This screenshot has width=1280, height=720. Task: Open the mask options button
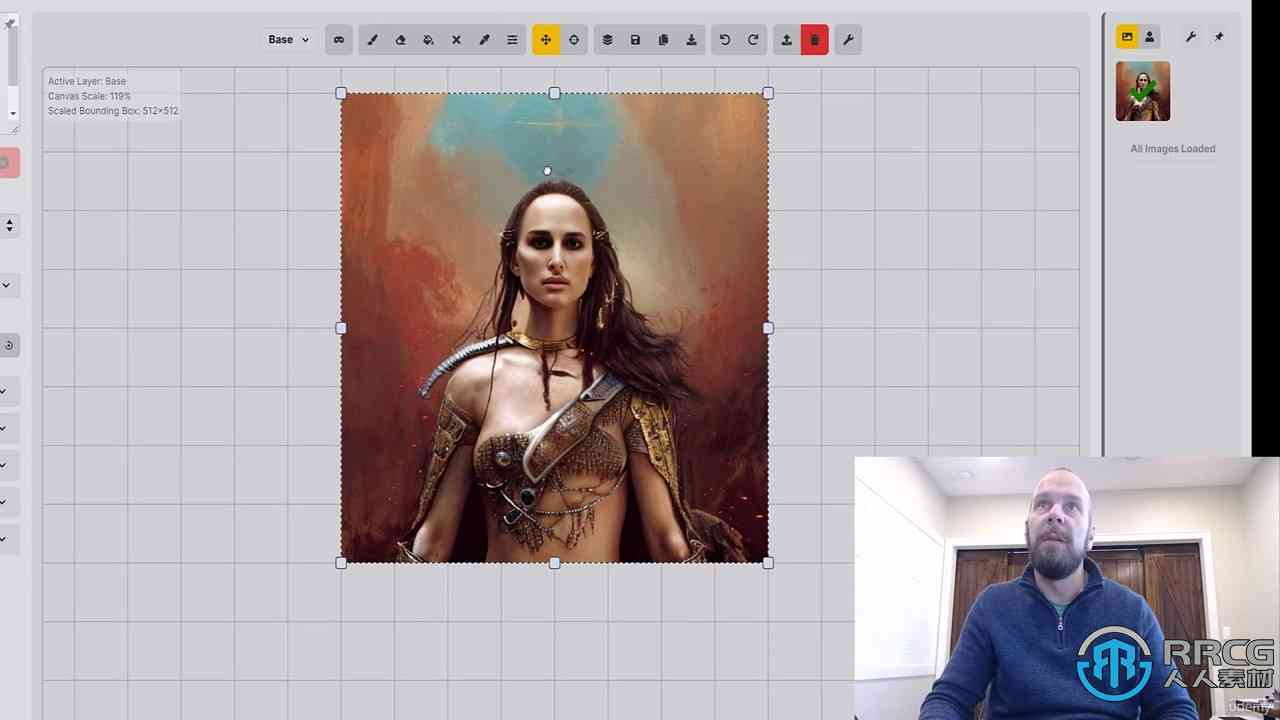[x=339, y=40]
